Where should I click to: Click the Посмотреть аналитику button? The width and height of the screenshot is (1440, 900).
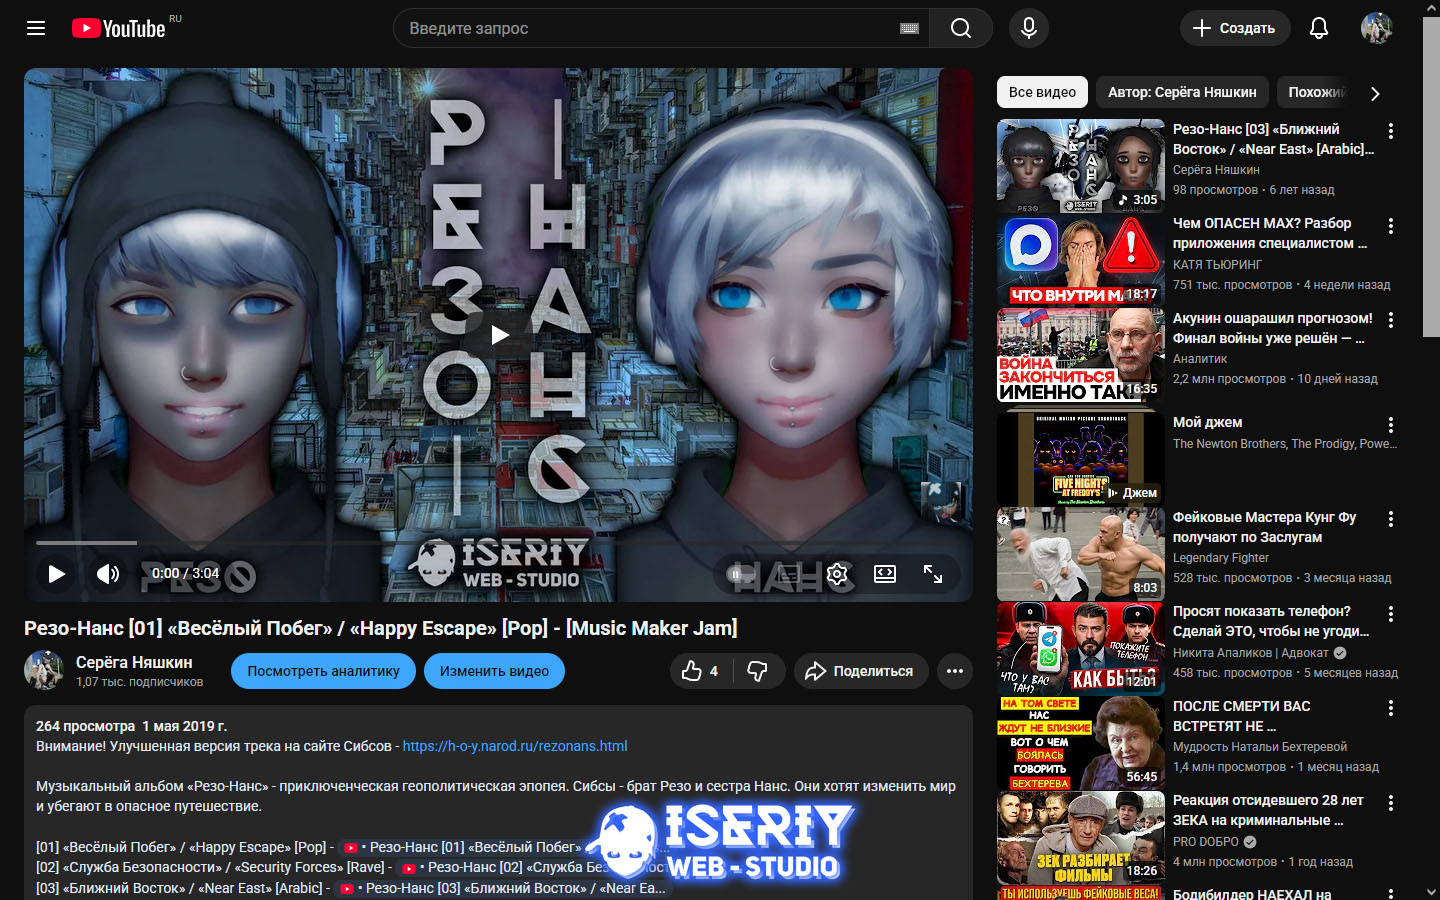(323, 671)
